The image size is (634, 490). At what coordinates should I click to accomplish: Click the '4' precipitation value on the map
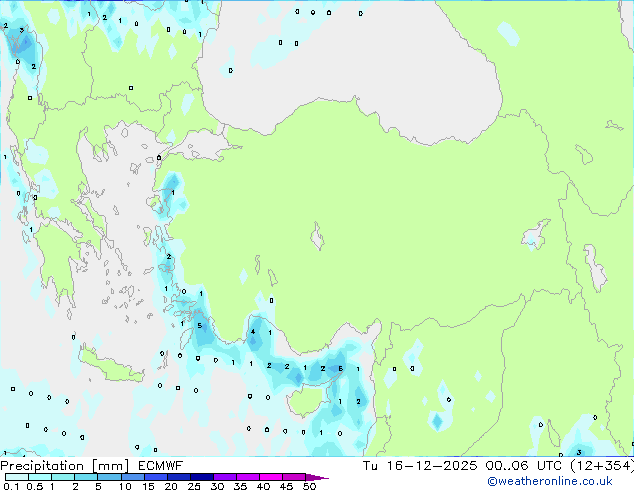click(253, 332)
